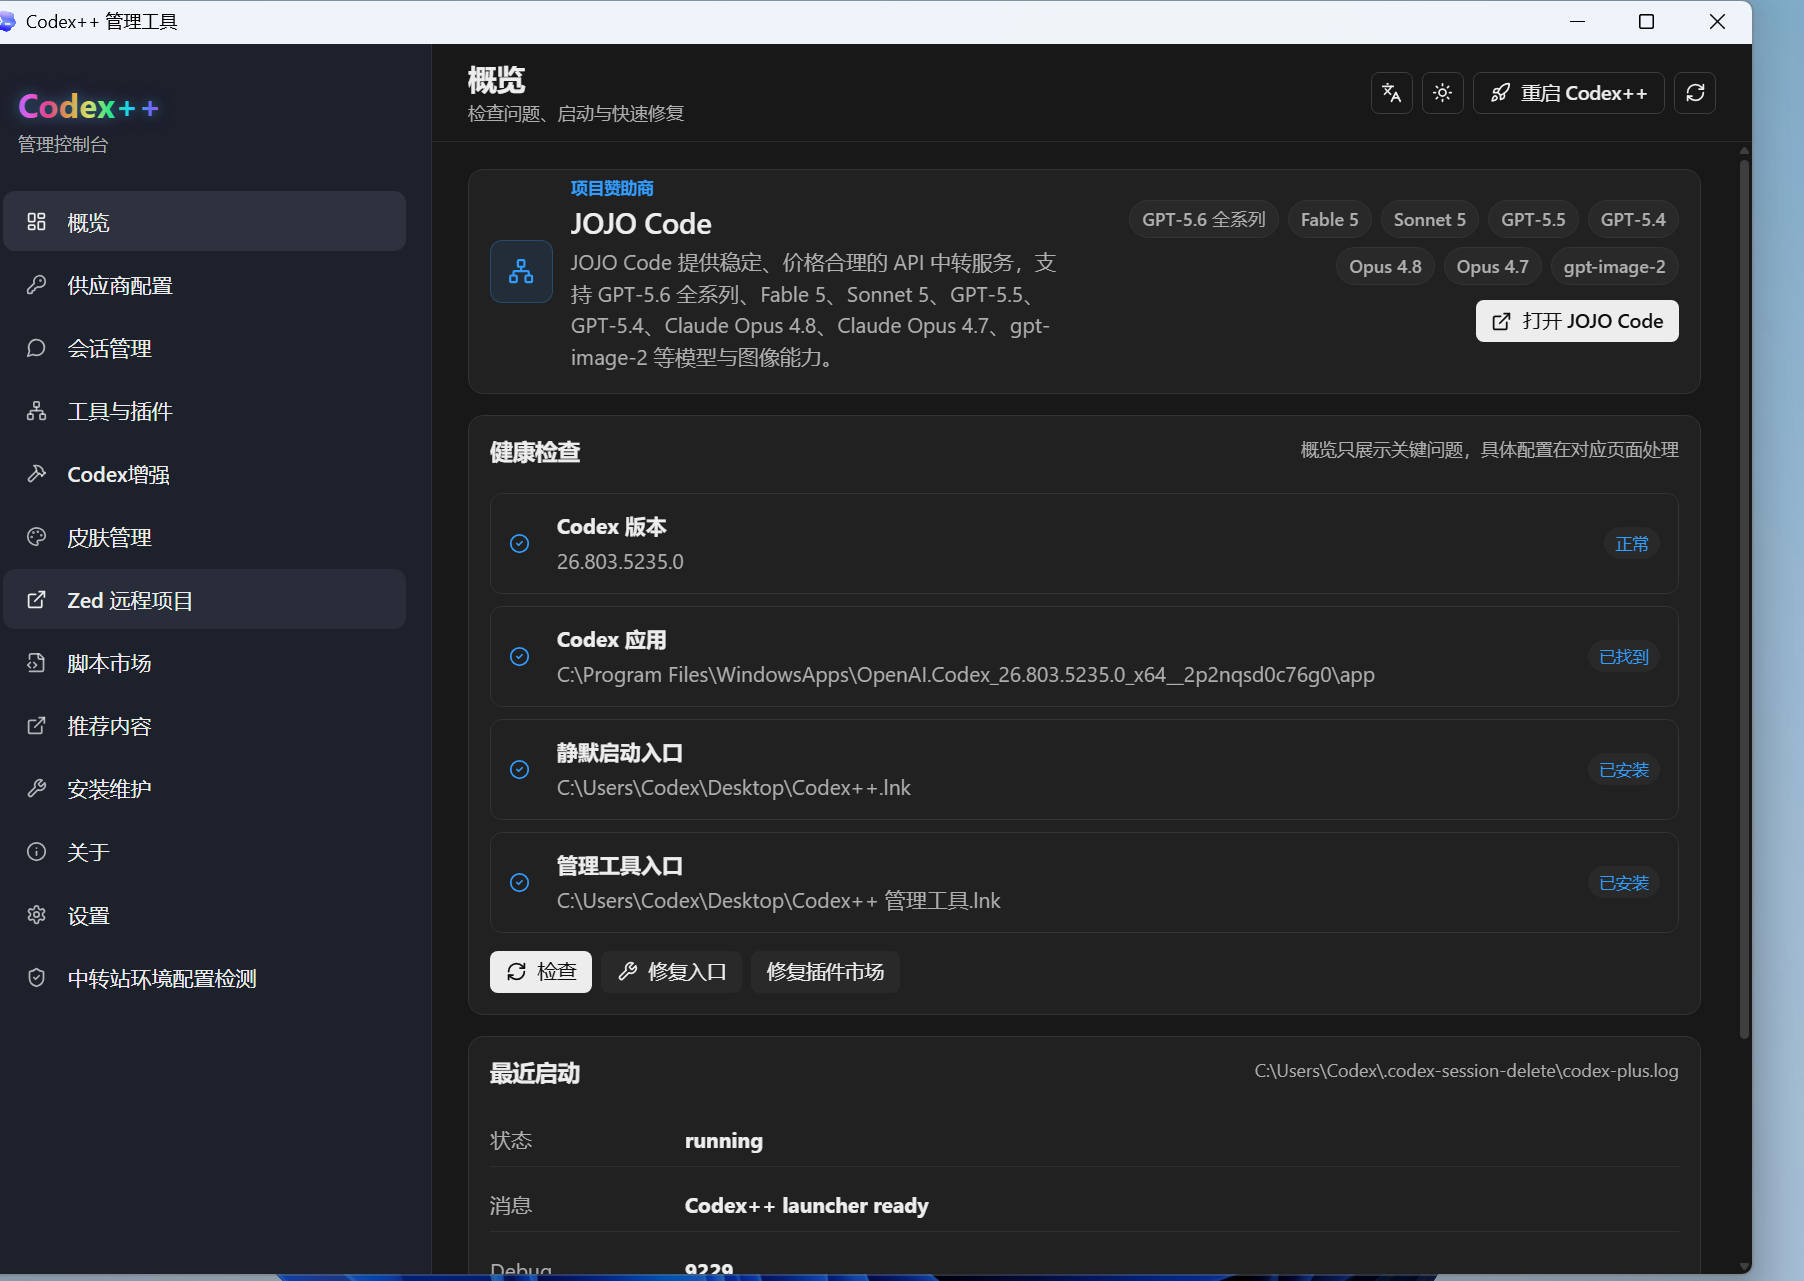Open 会话管理 in the sidebar

(x=205, y=348)
